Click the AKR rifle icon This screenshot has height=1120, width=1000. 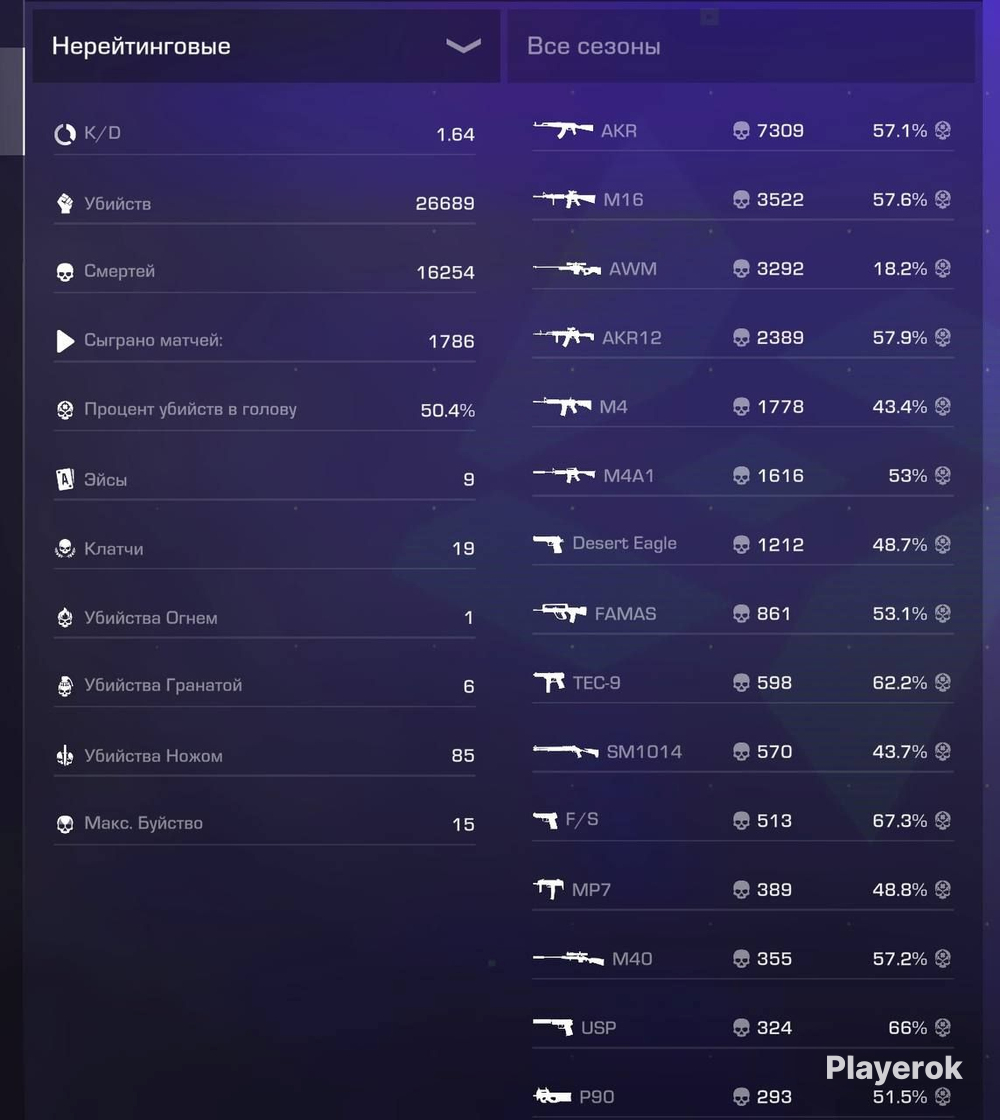click(x=563, y=130)
